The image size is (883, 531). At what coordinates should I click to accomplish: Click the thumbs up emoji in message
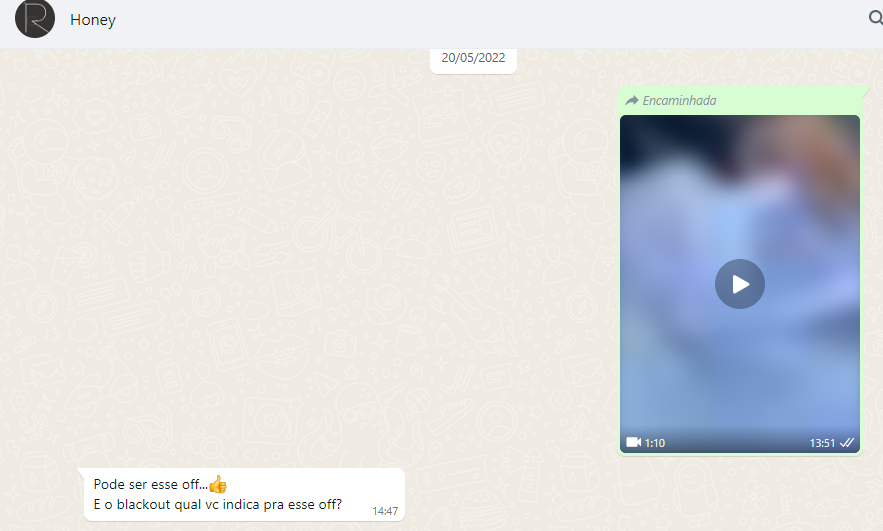pyautogui.click(x=217, y=484)
